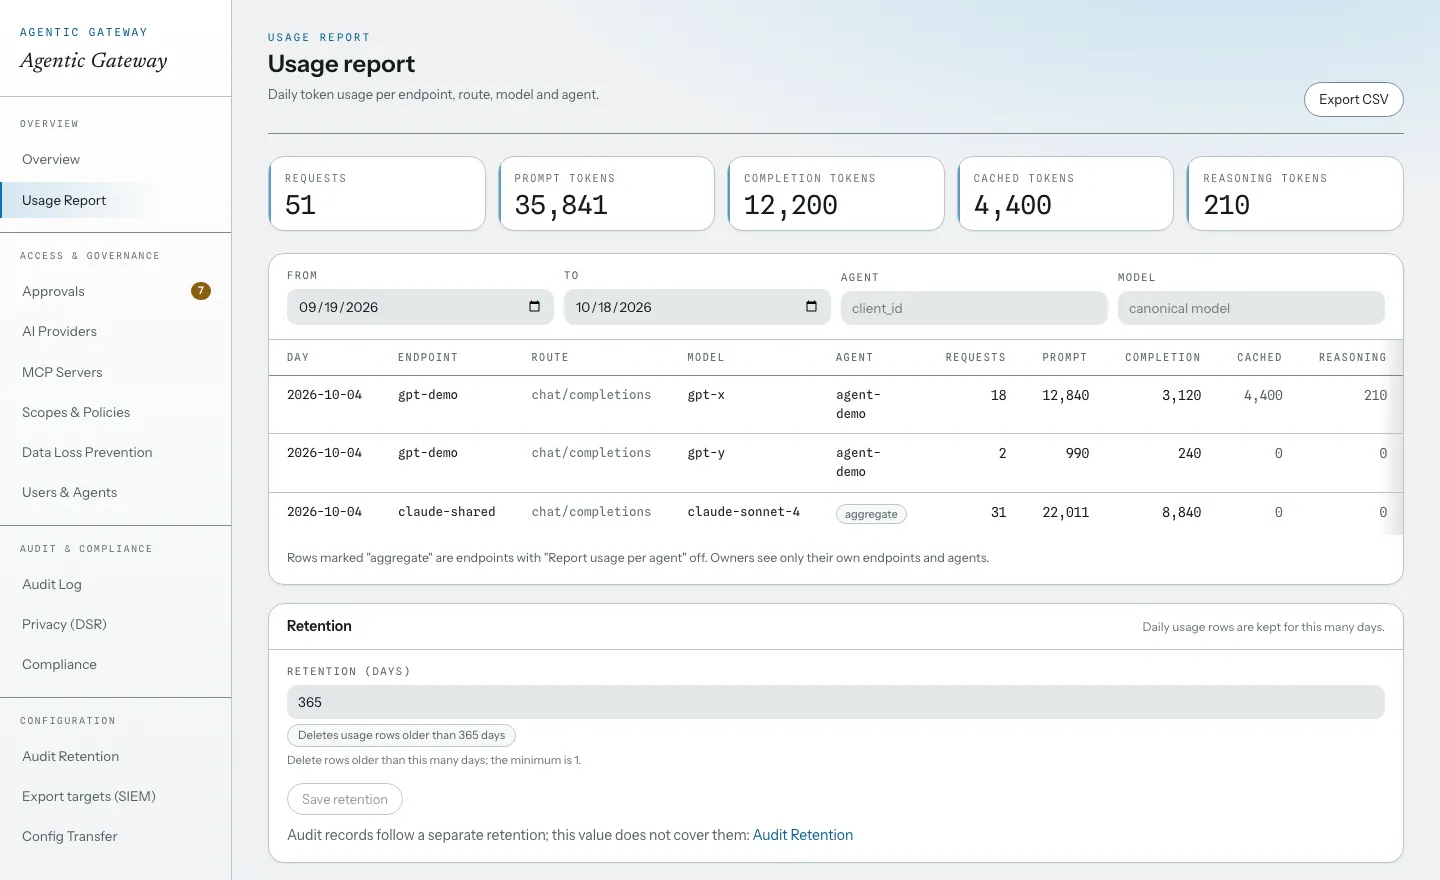The width and height of the screenshot is (1440, 880).
Task: Click the Cached Tokens summary card
Action: pyautogui.click(x=1066, y=193)
